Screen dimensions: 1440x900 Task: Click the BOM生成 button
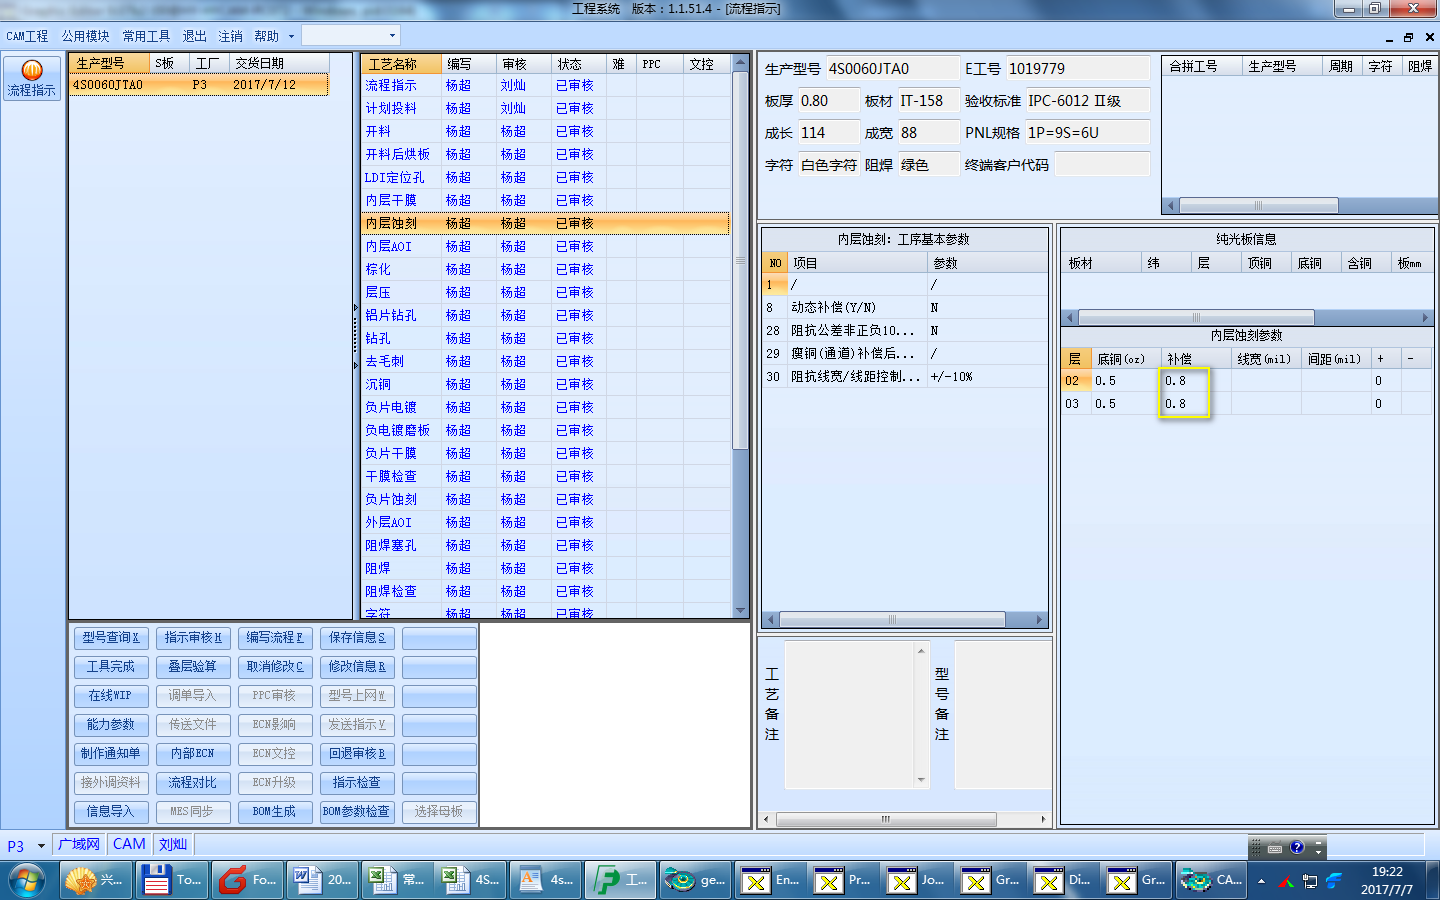[x=275, y=812]
